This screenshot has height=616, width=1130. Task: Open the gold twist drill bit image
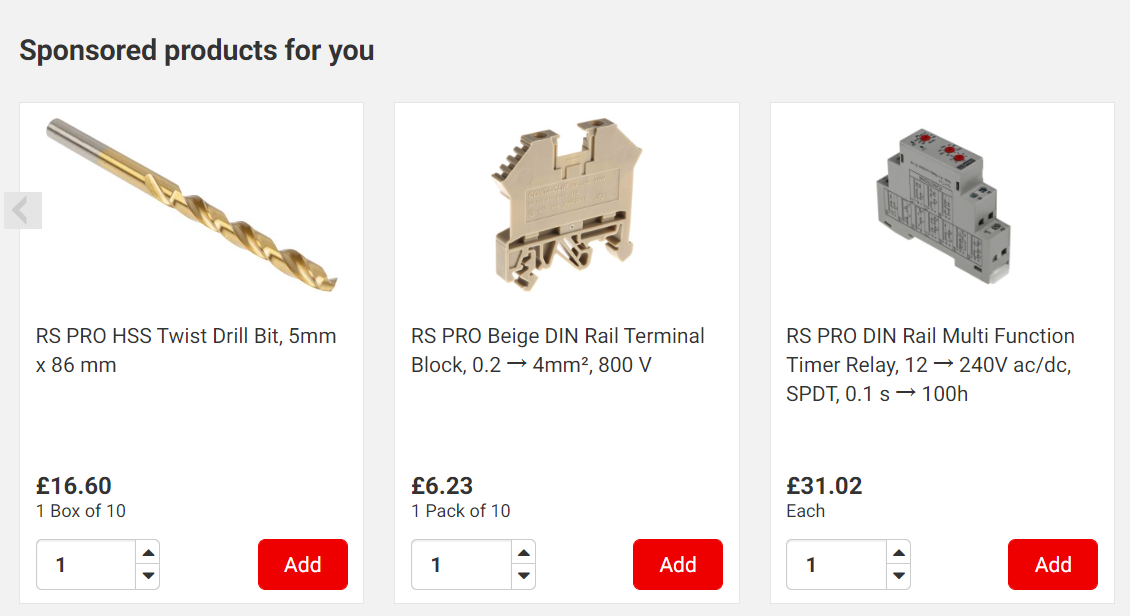192,205
